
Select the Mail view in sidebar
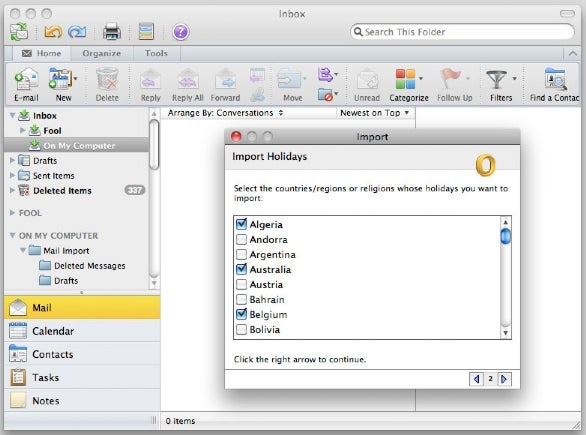point(82,308)
